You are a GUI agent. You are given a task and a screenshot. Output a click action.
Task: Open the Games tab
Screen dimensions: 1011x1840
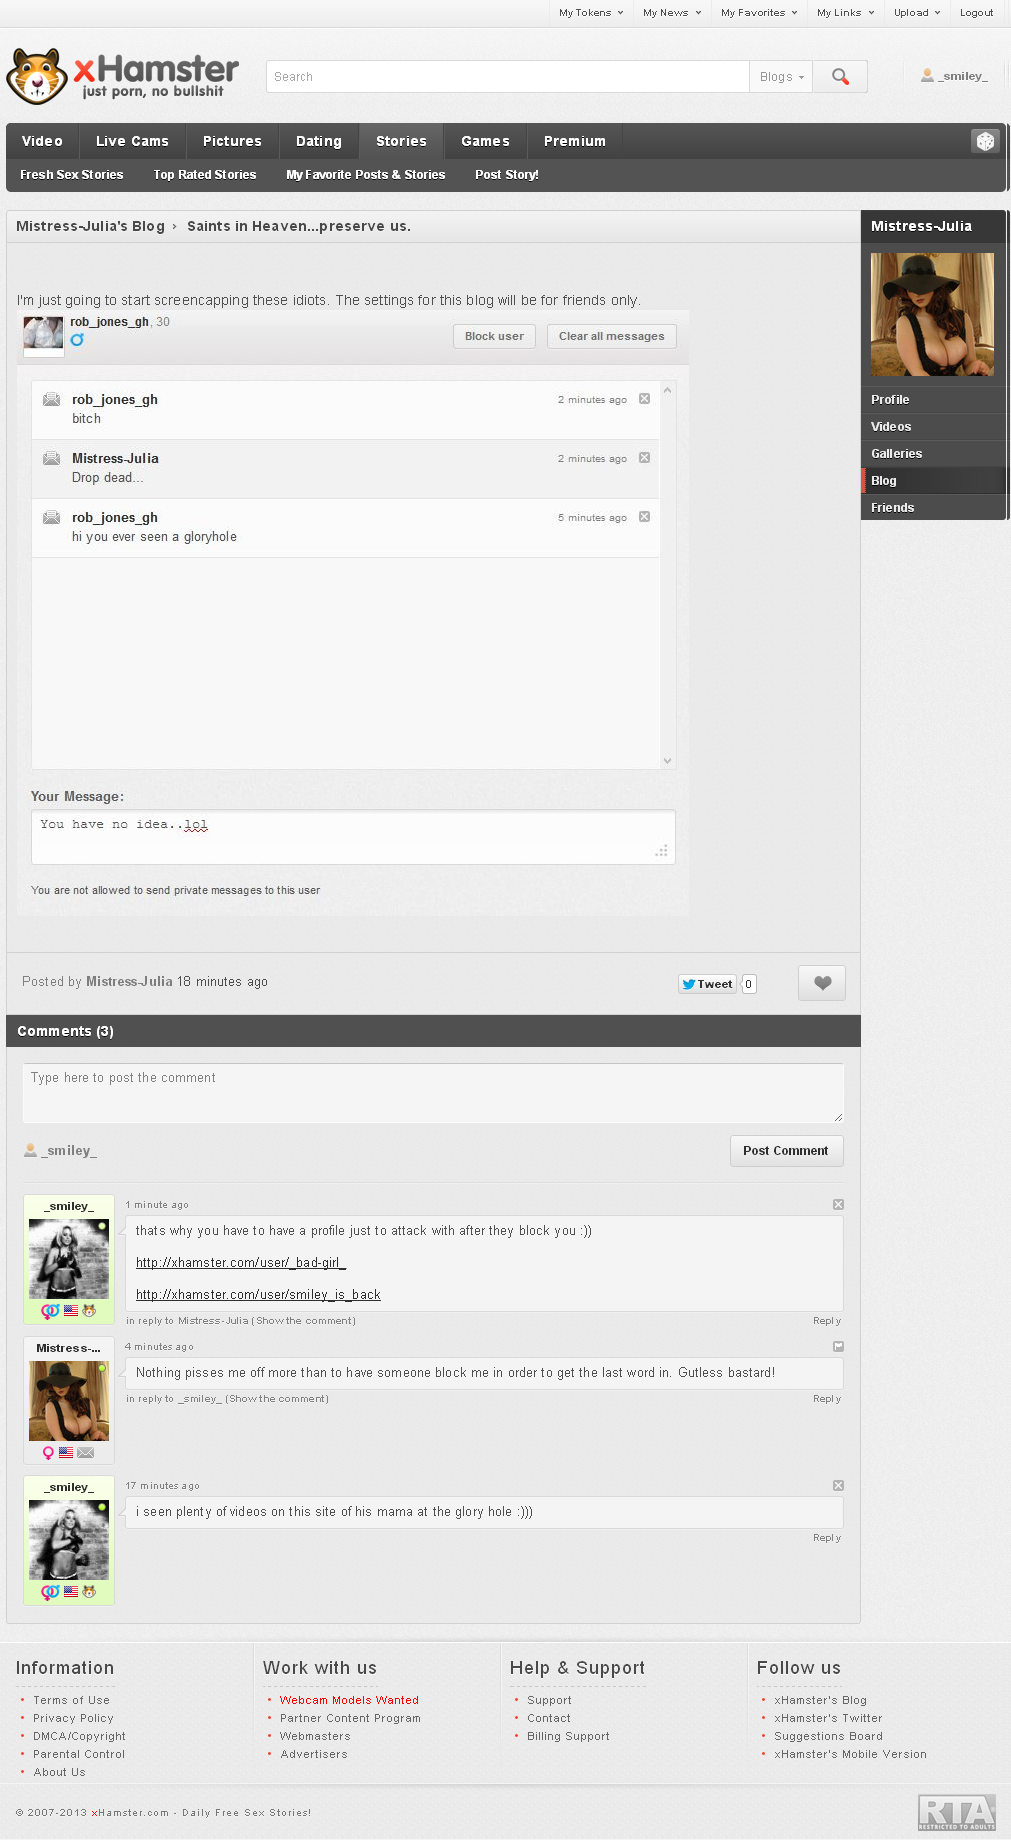(485, 141)
